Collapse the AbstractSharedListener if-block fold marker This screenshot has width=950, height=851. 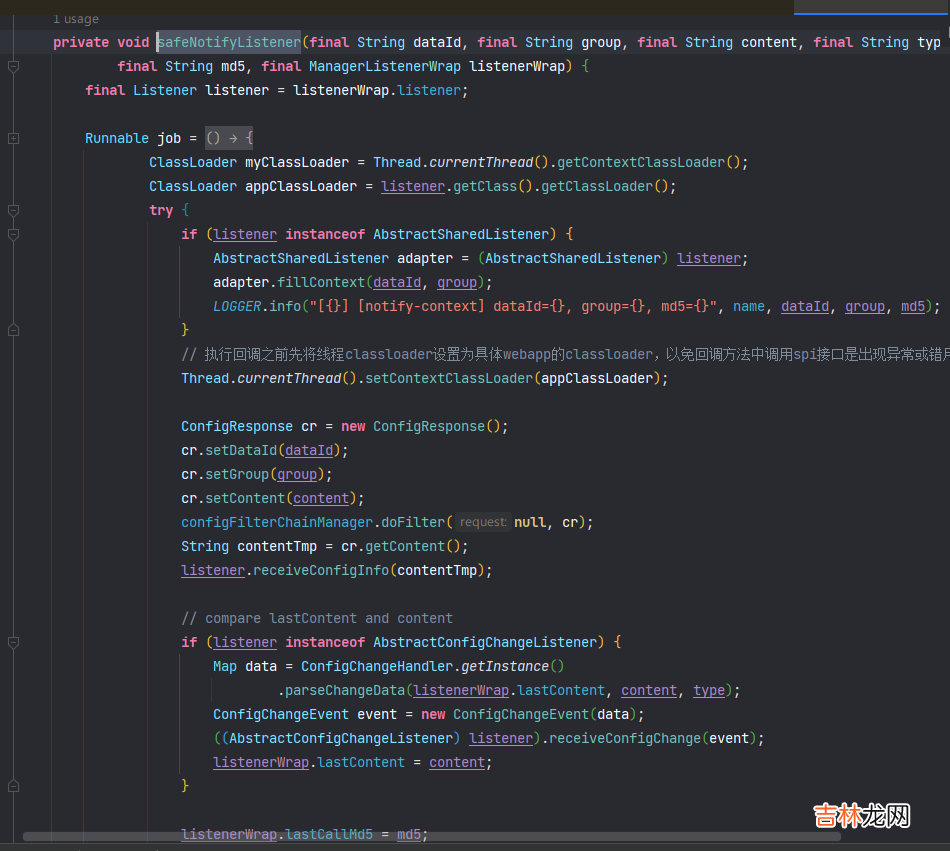[13, 234]
